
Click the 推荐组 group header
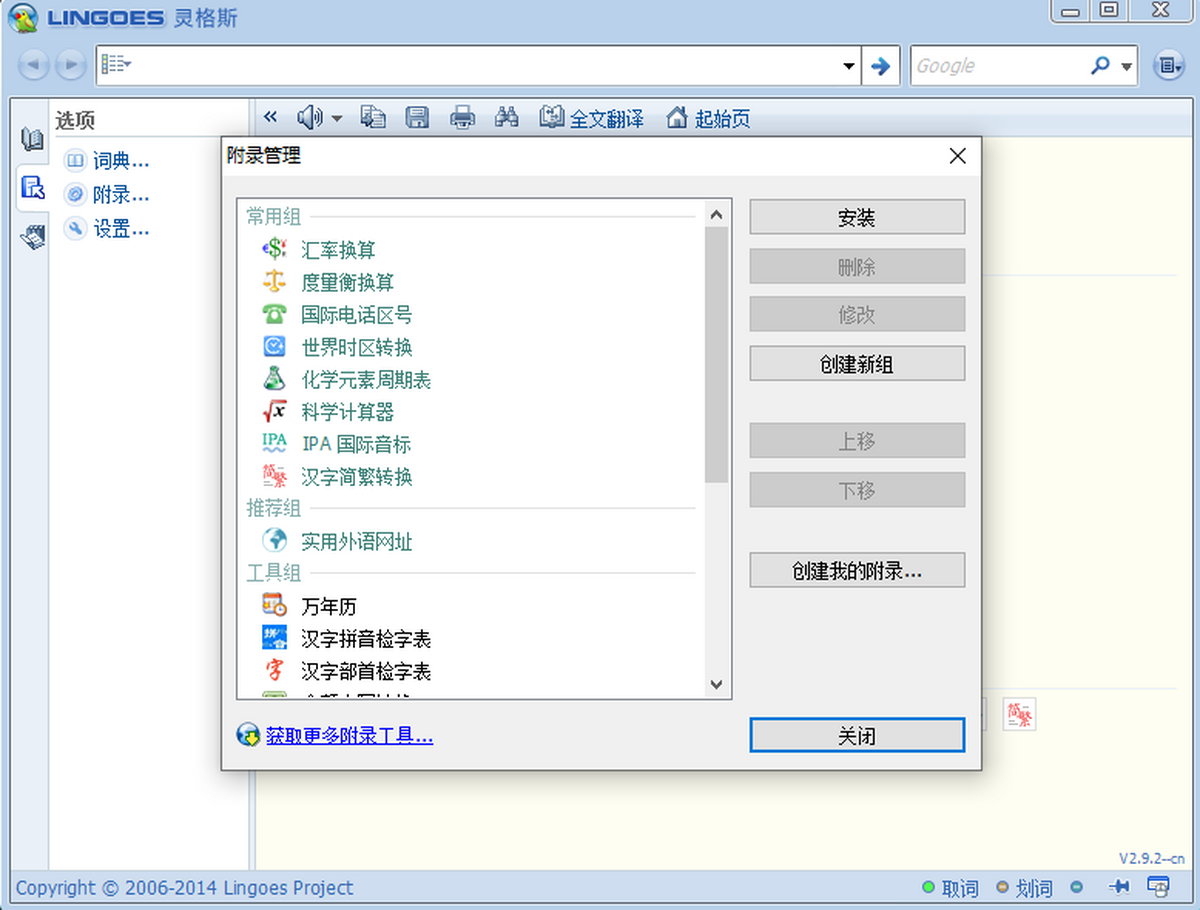[x=274, y=508]
